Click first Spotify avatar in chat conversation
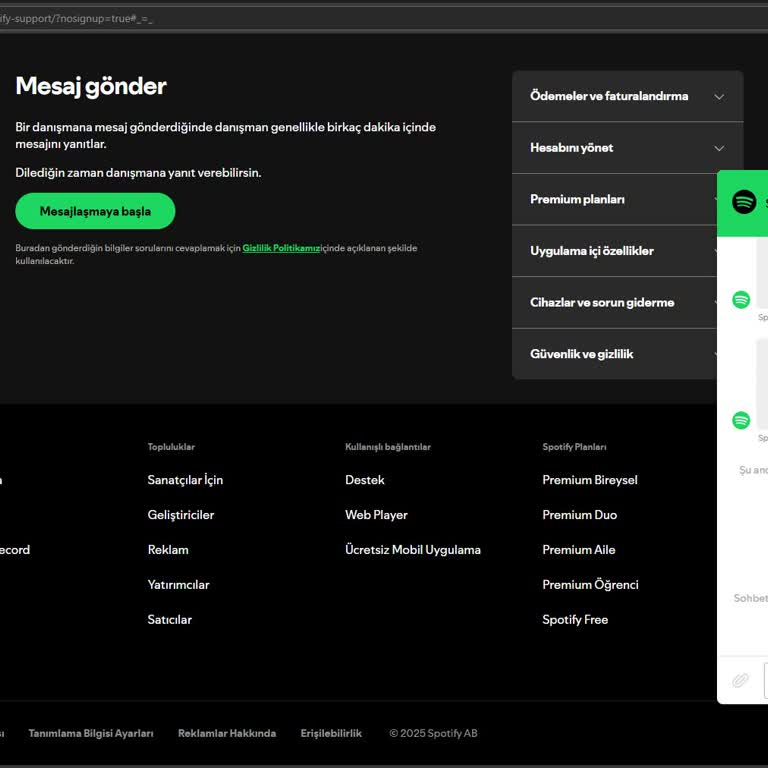The width and height of the screenshot is (768, 768). pos(741,299)
